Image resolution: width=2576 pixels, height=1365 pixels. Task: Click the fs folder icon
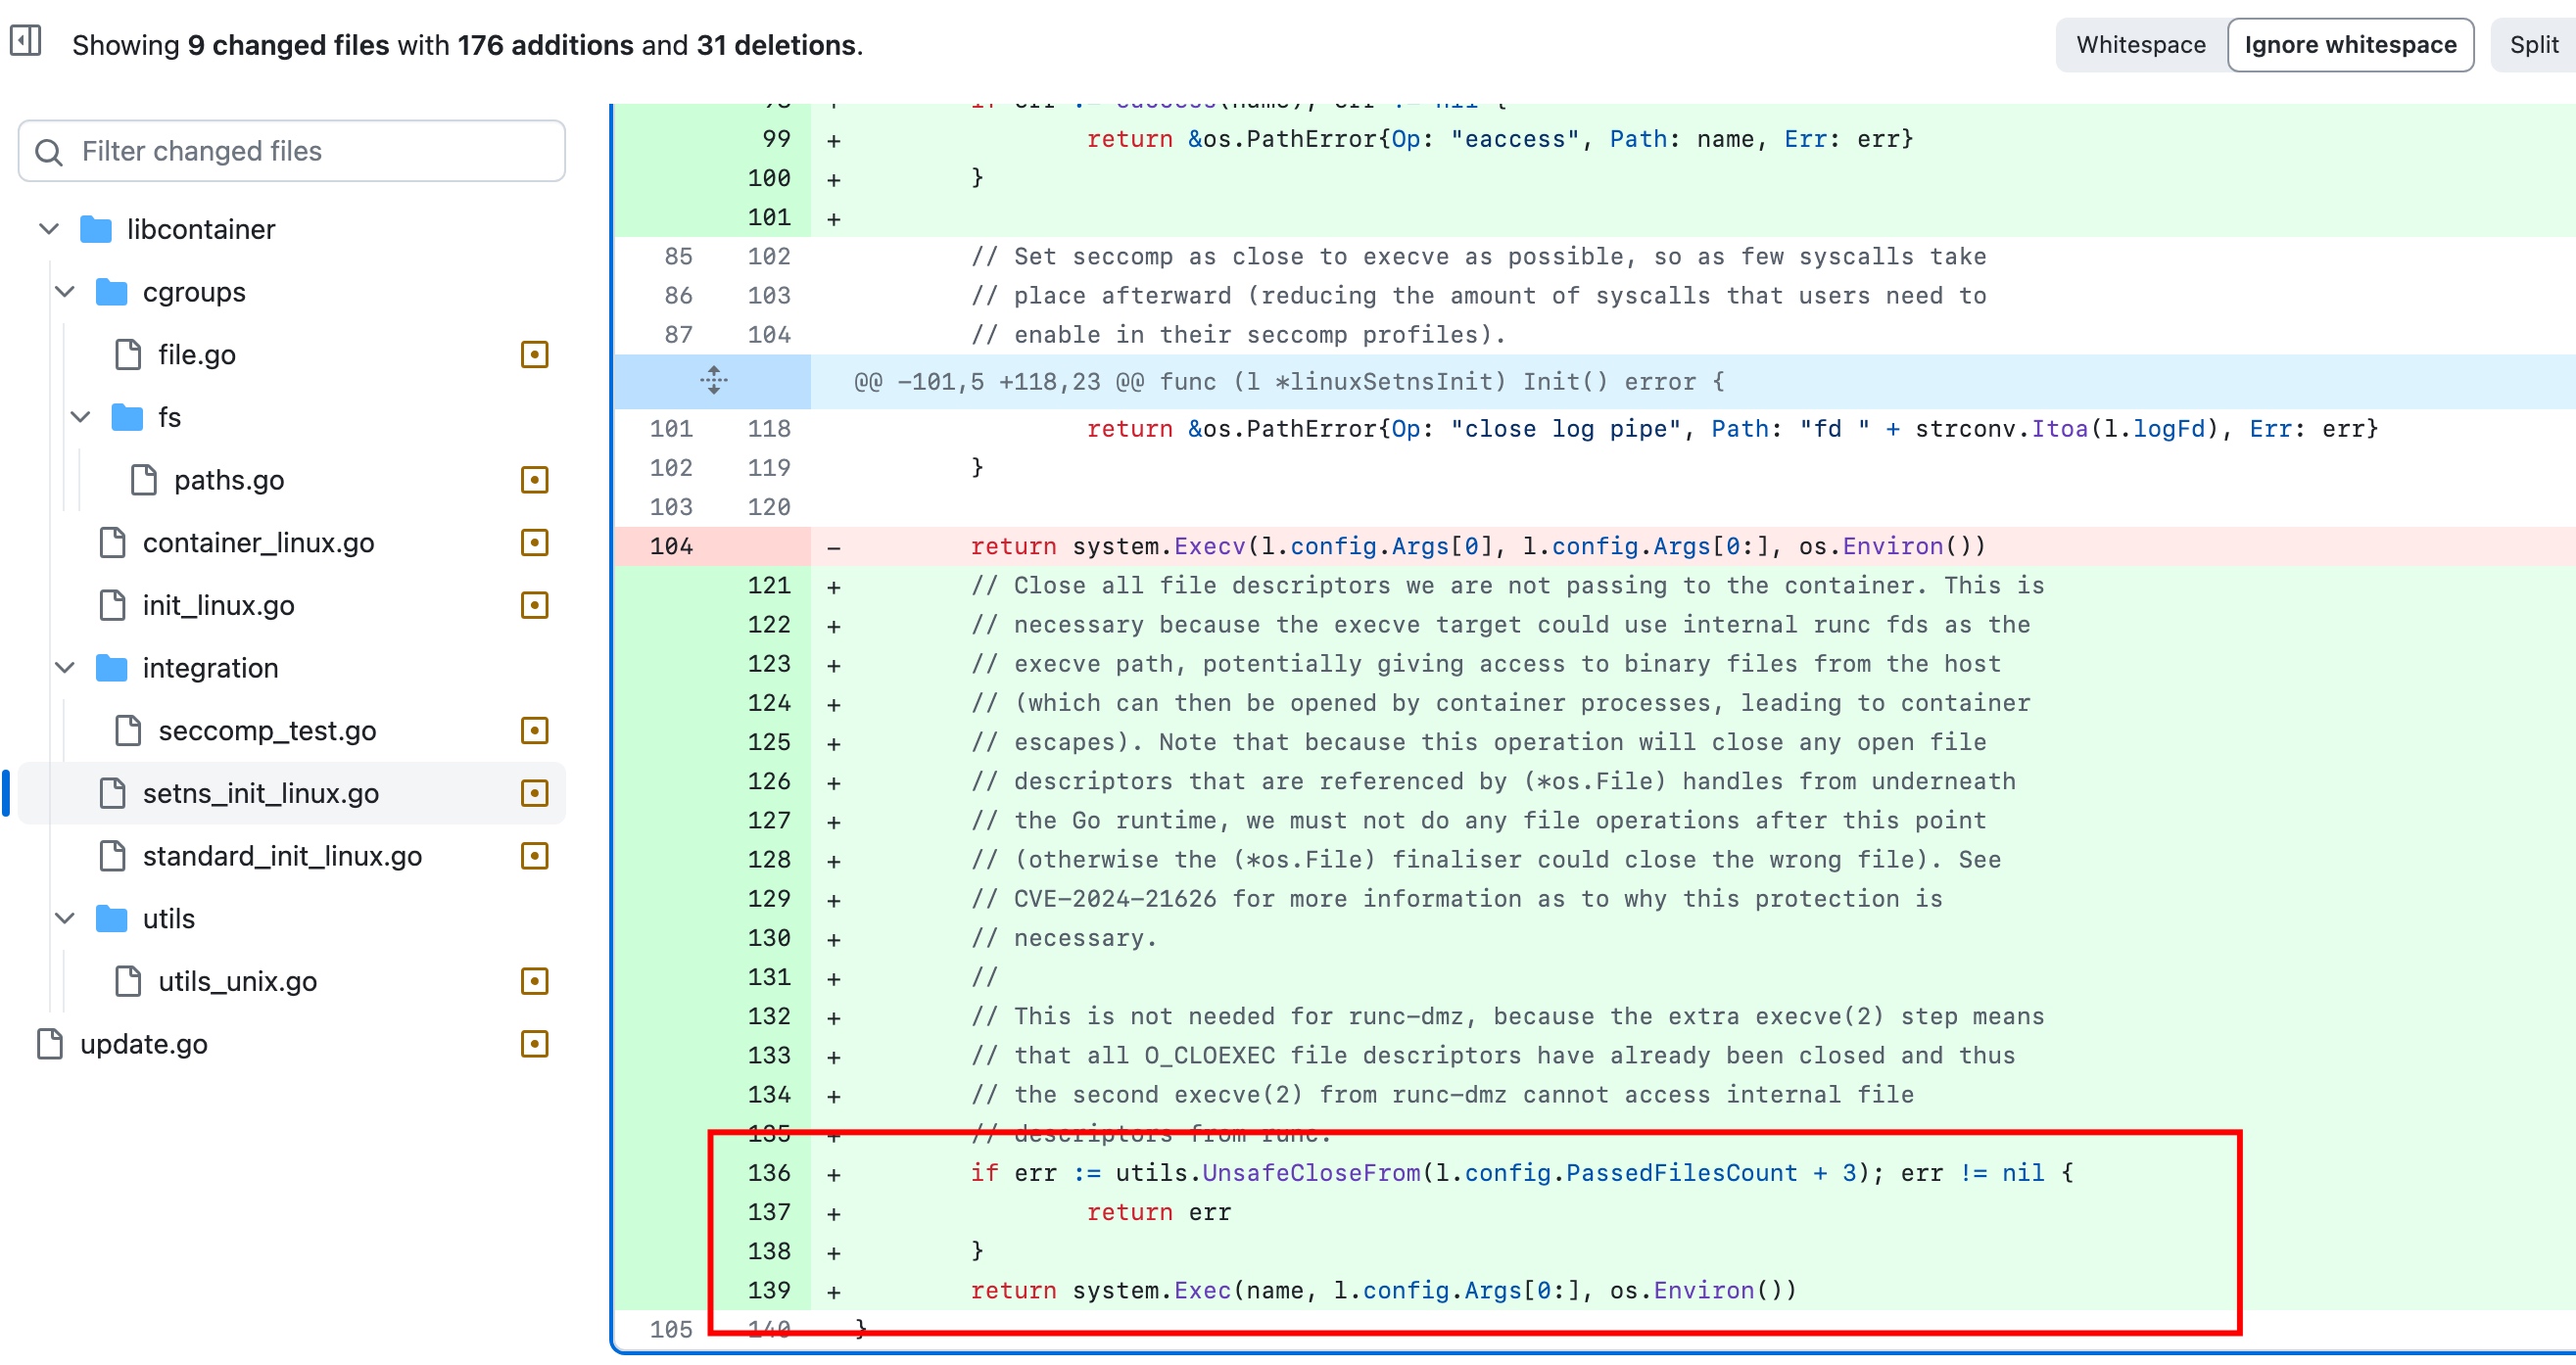pos(127,417)
